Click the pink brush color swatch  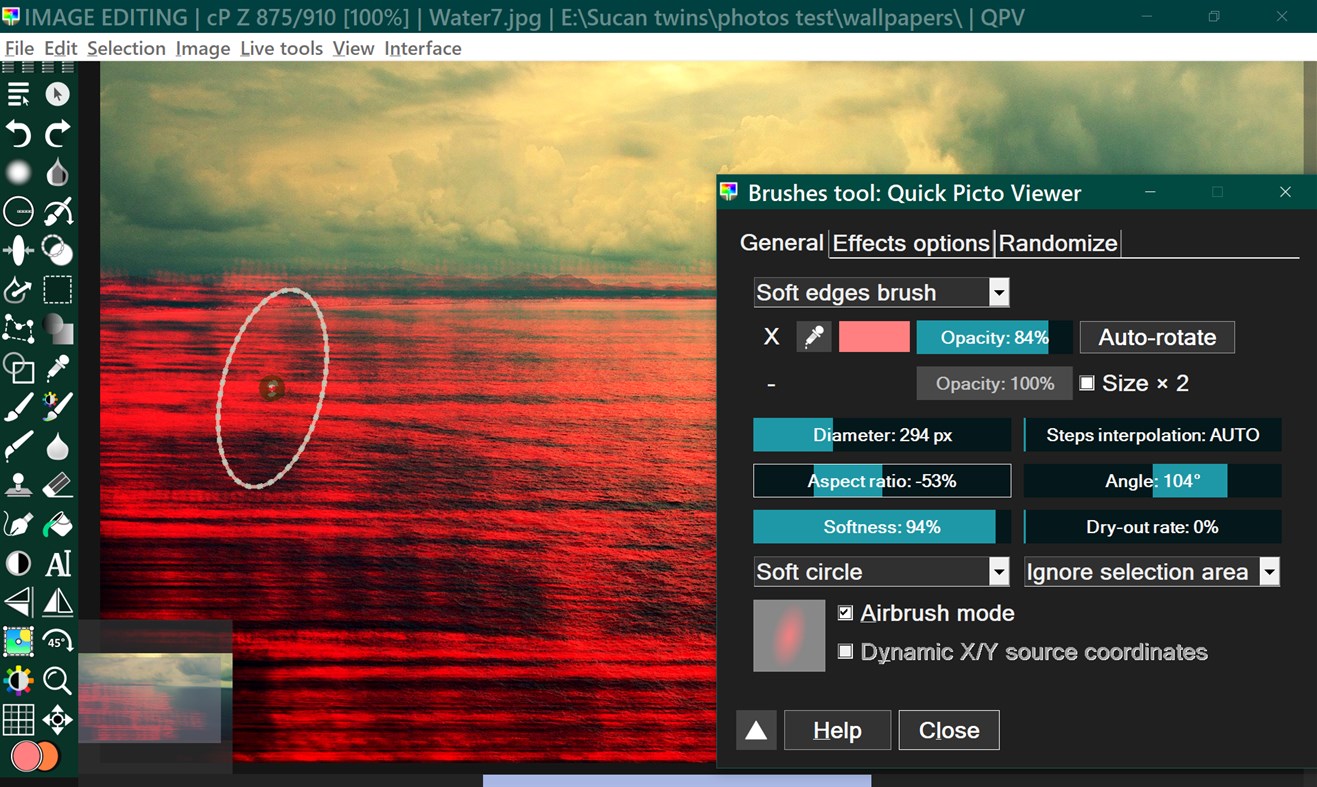pos(873,337)
